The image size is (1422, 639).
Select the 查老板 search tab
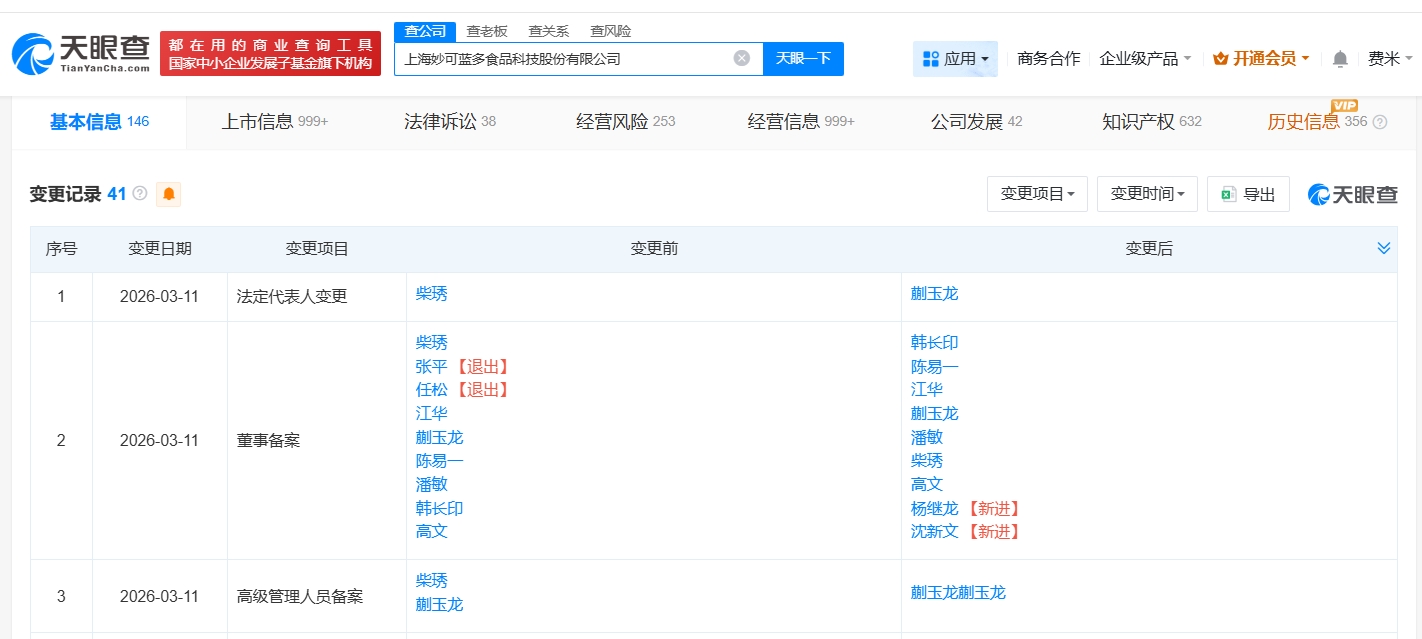(x=487, y=31)
